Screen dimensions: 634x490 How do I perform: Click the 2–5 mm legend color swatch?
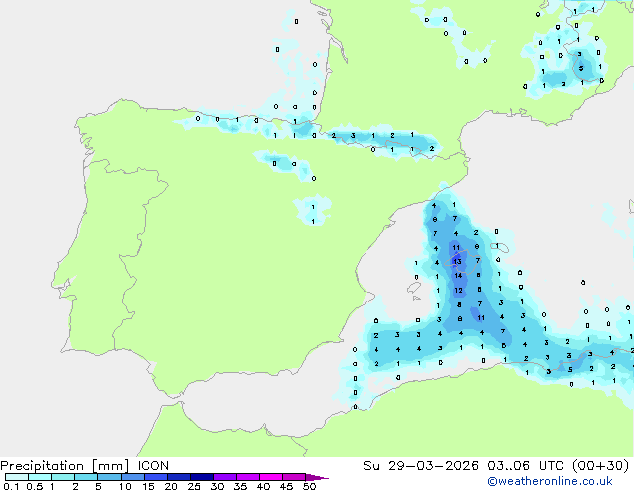click(86, 477)
